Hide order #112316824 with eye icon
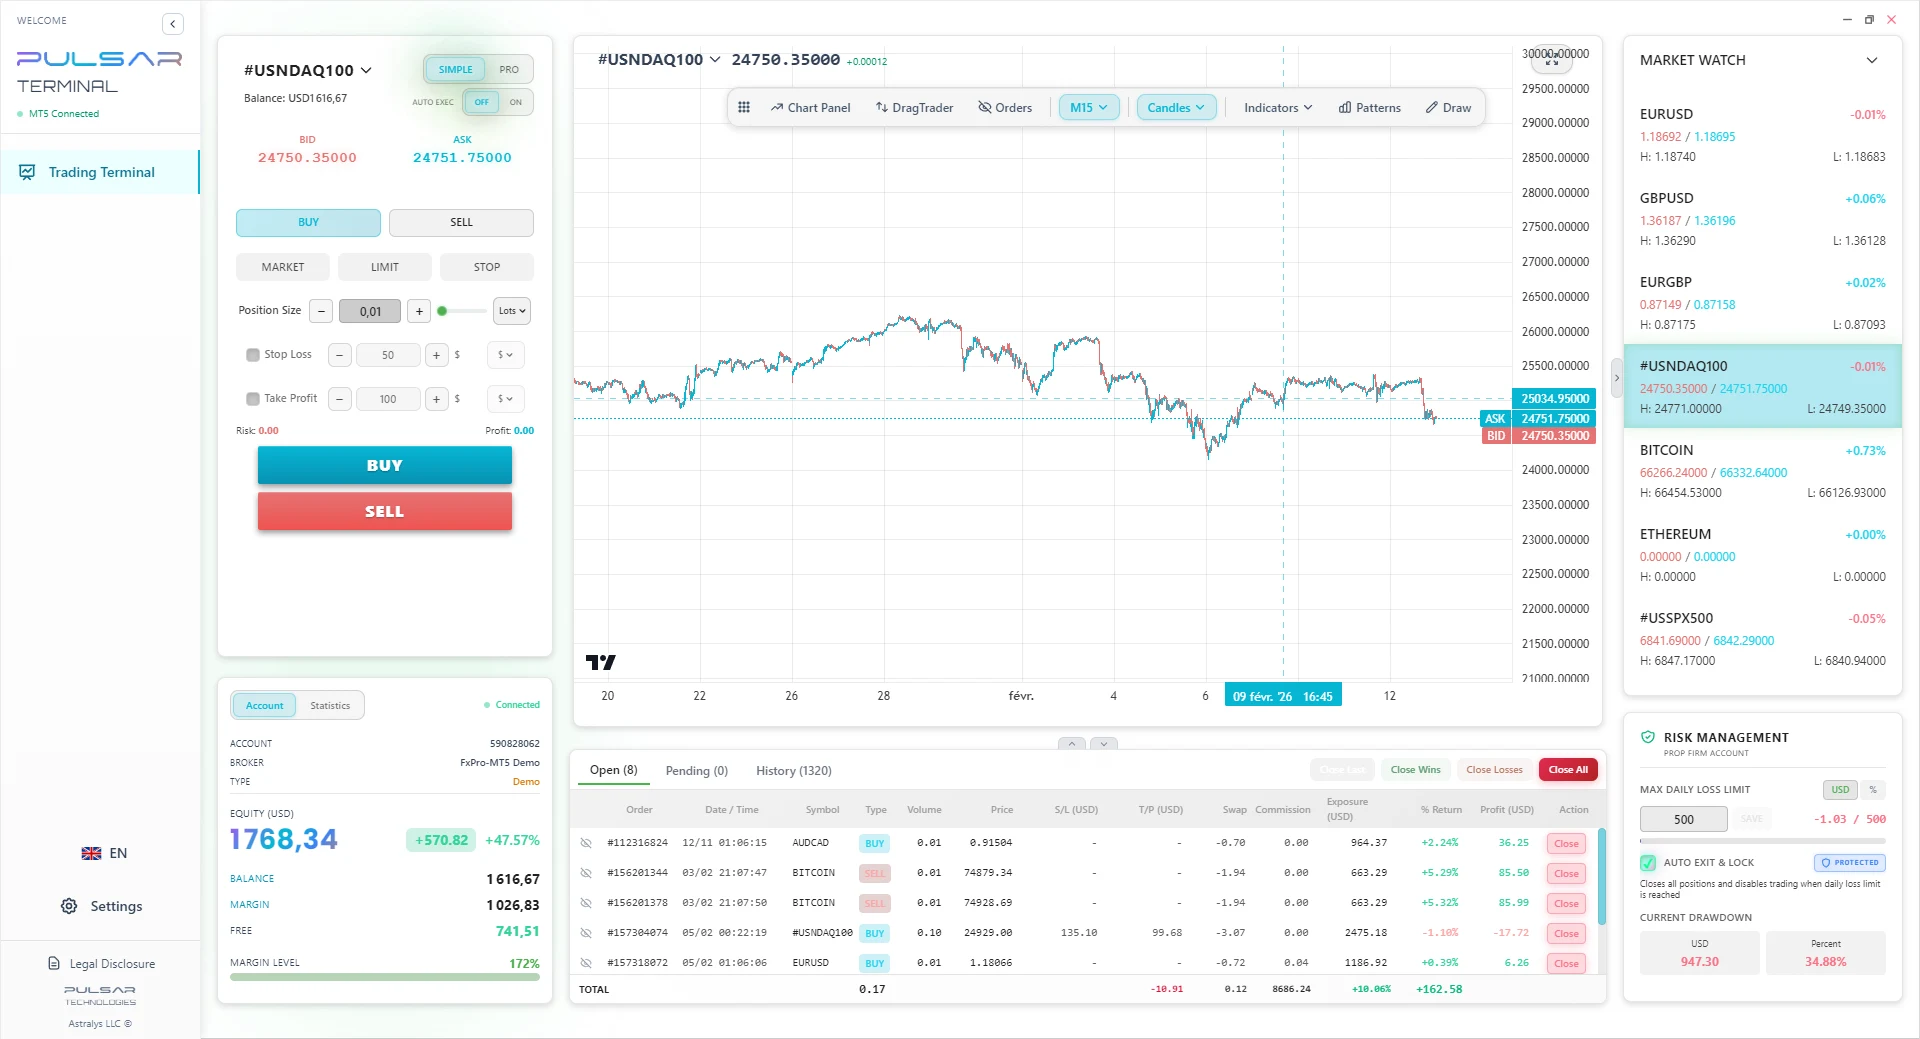Screen dimensions: 1920x1039 tap(586, 843)
